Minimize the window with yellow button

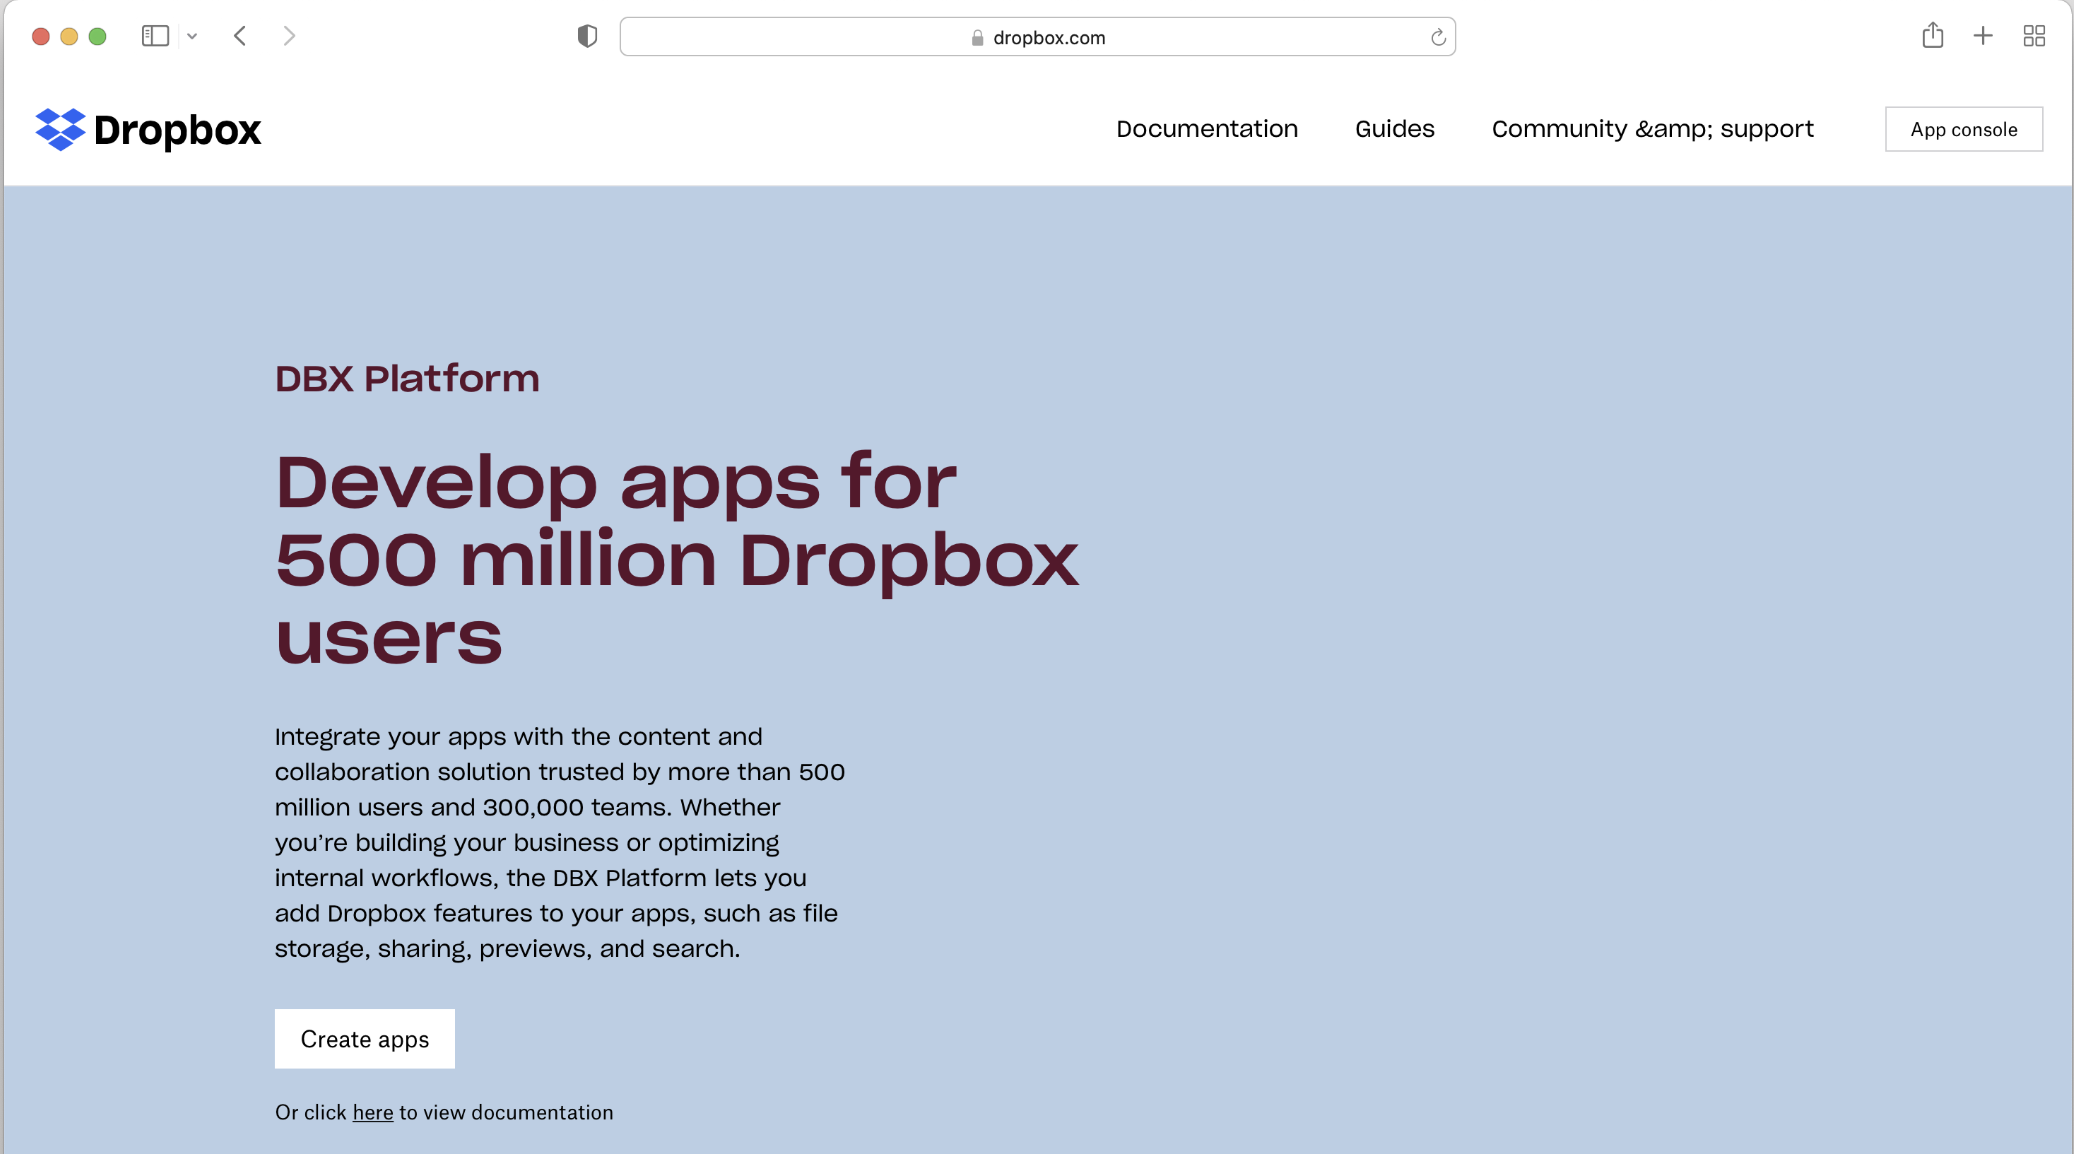[69, 36]
